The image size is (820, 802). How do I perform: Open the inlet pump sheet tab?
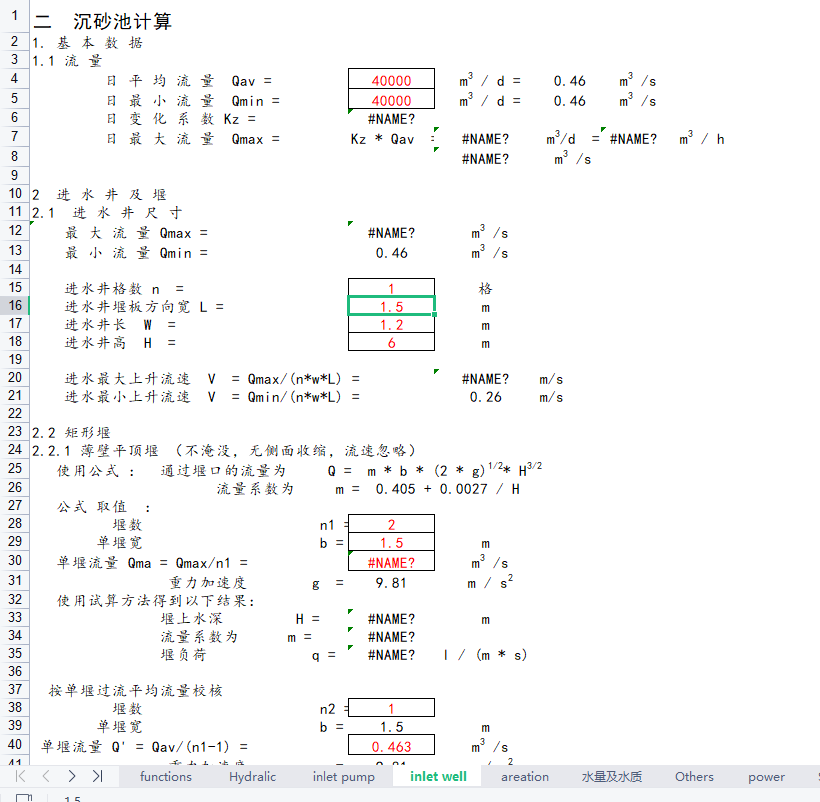pyautogui.click(x=344, y=776)
